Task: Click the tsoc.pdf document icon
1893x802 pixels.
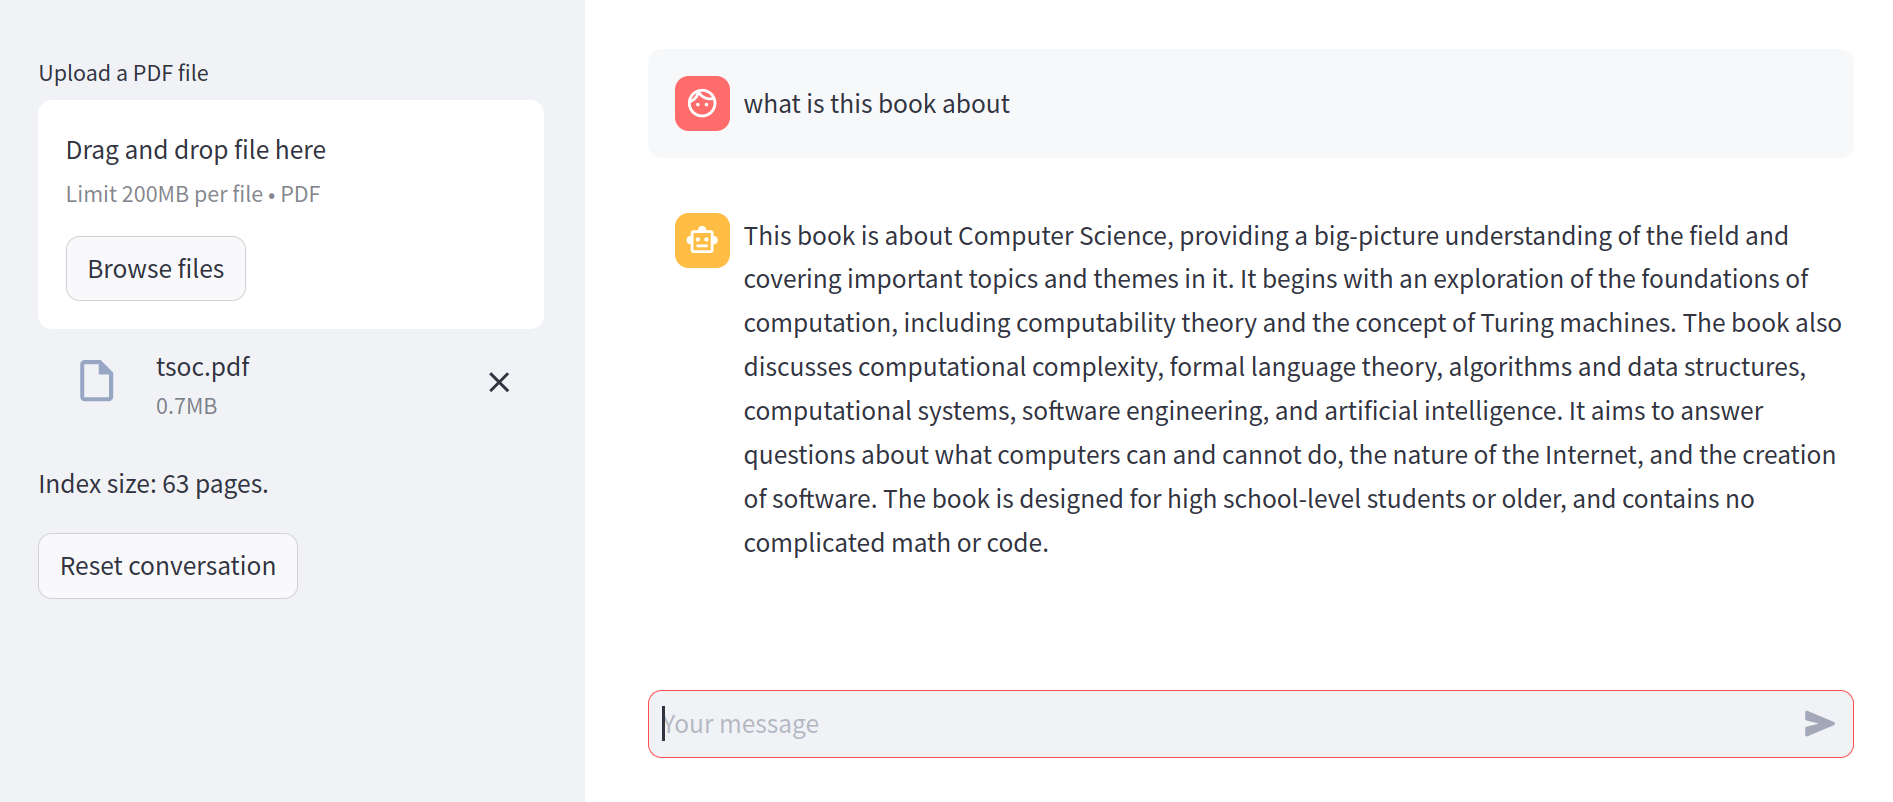Action: click(97, 381)
